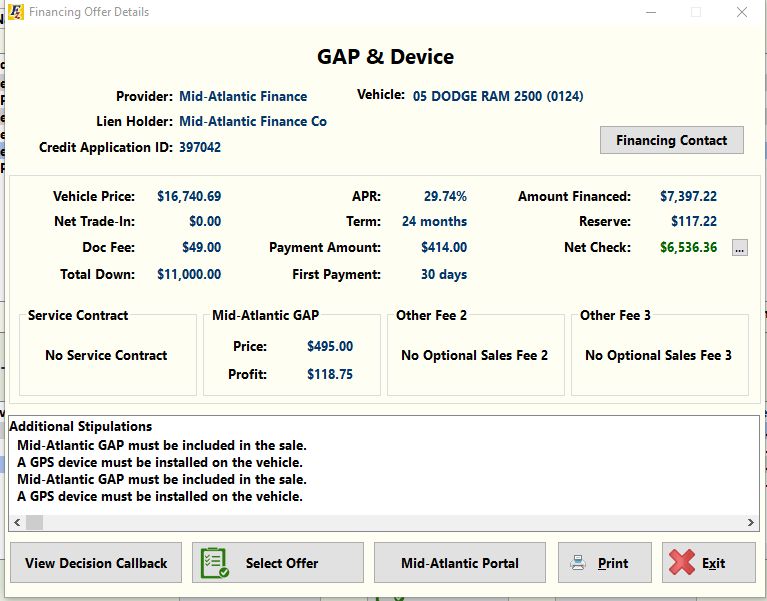View Decision Callback
The width and height of the screenshot is (767, 601).
(96, 563)
